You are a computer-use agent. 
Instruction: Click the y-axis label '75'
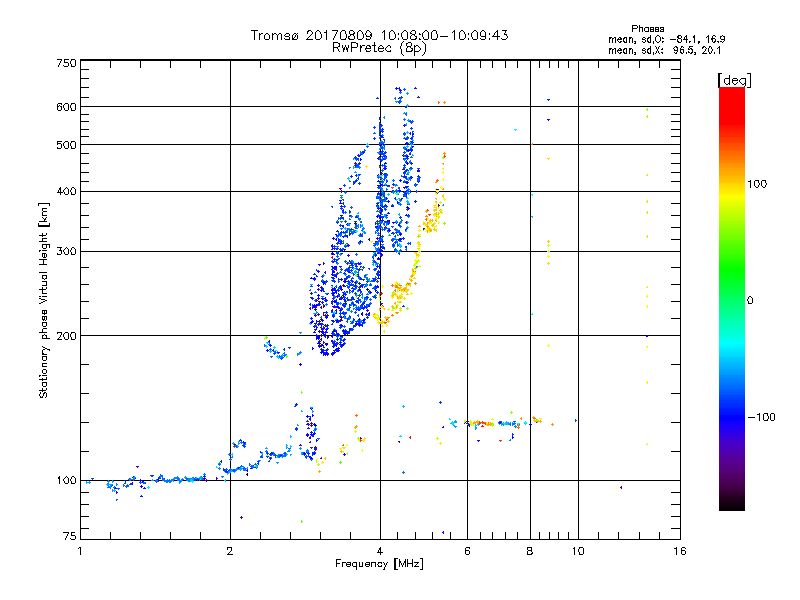point(70,536)
